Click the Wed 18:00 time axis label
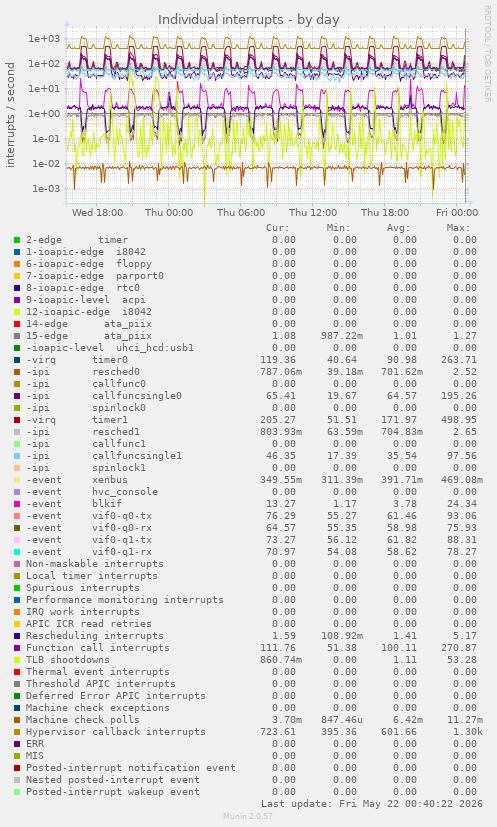Image resolution: width=497 pixels, height=827 pixels. (97, 213)
